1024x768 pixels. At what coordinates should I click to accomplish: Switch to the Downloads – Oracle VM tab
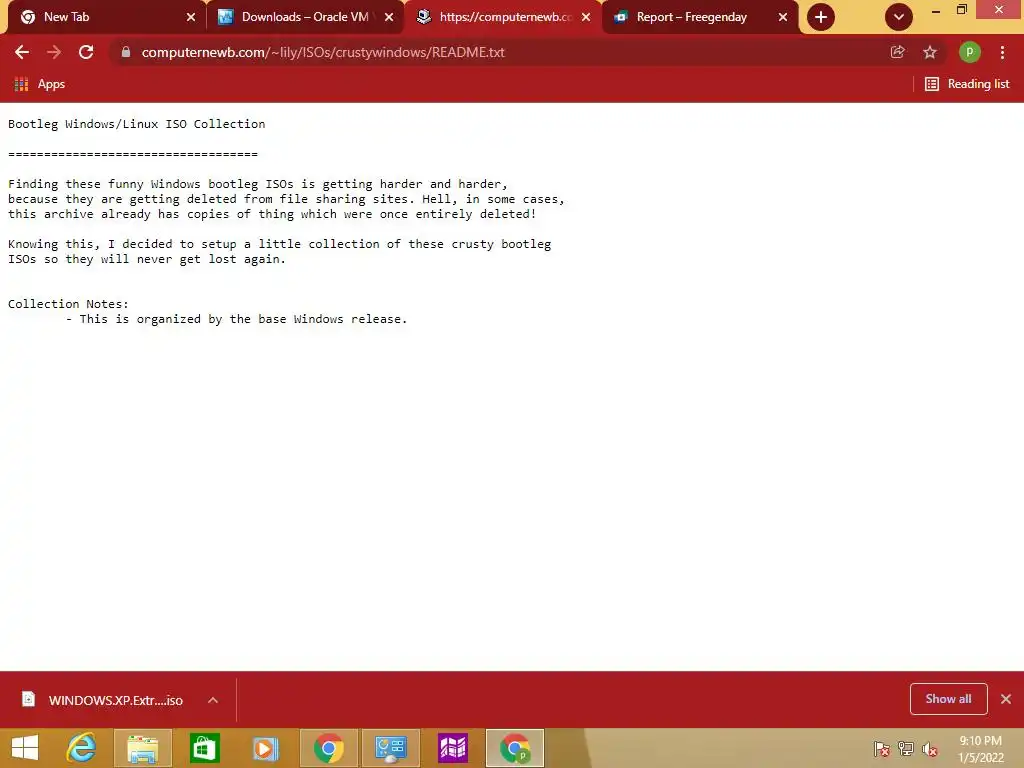pyautogui.click(x=306, y=17)
